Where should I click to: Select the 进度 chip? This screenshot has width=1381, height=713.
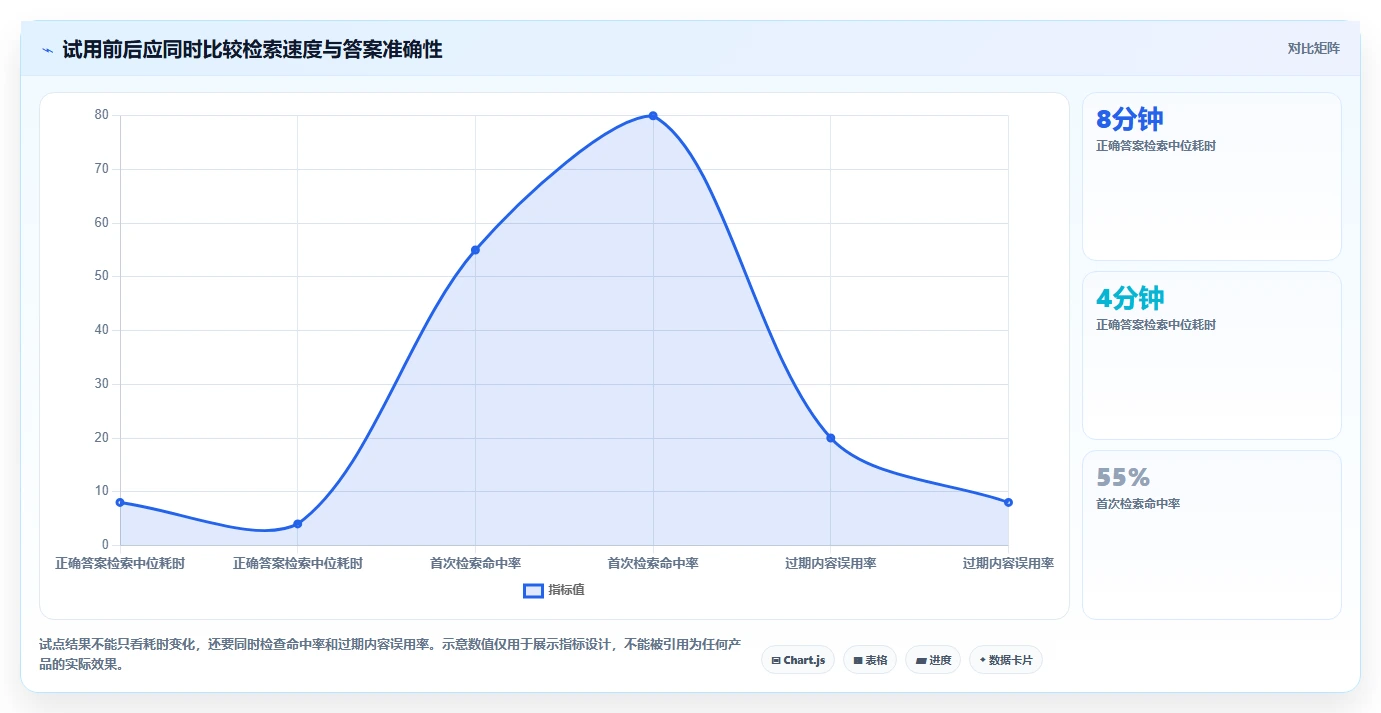click(933, 660)
